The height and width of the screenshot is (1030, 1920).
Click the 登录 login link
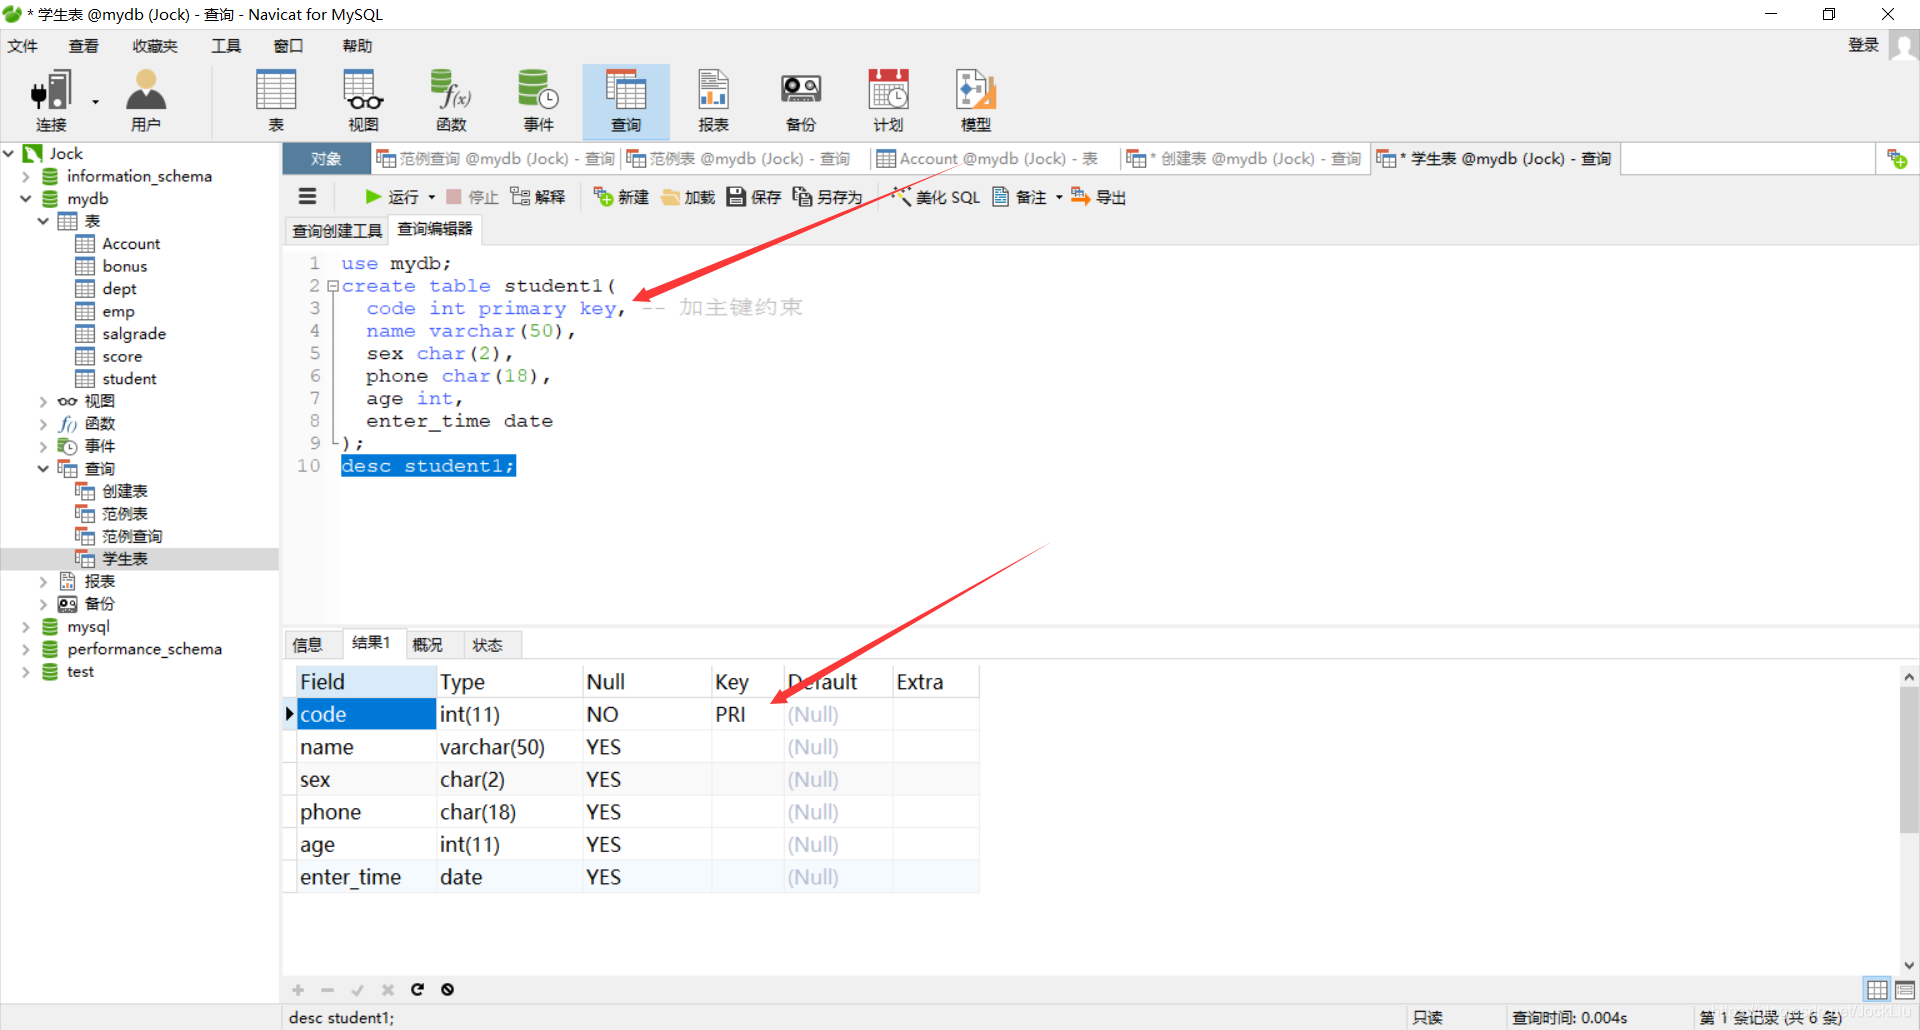[x=1863, y=45]
